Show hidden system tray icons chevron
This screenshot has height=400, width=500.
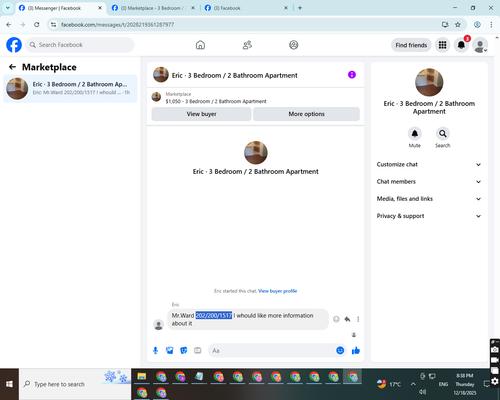413,384
